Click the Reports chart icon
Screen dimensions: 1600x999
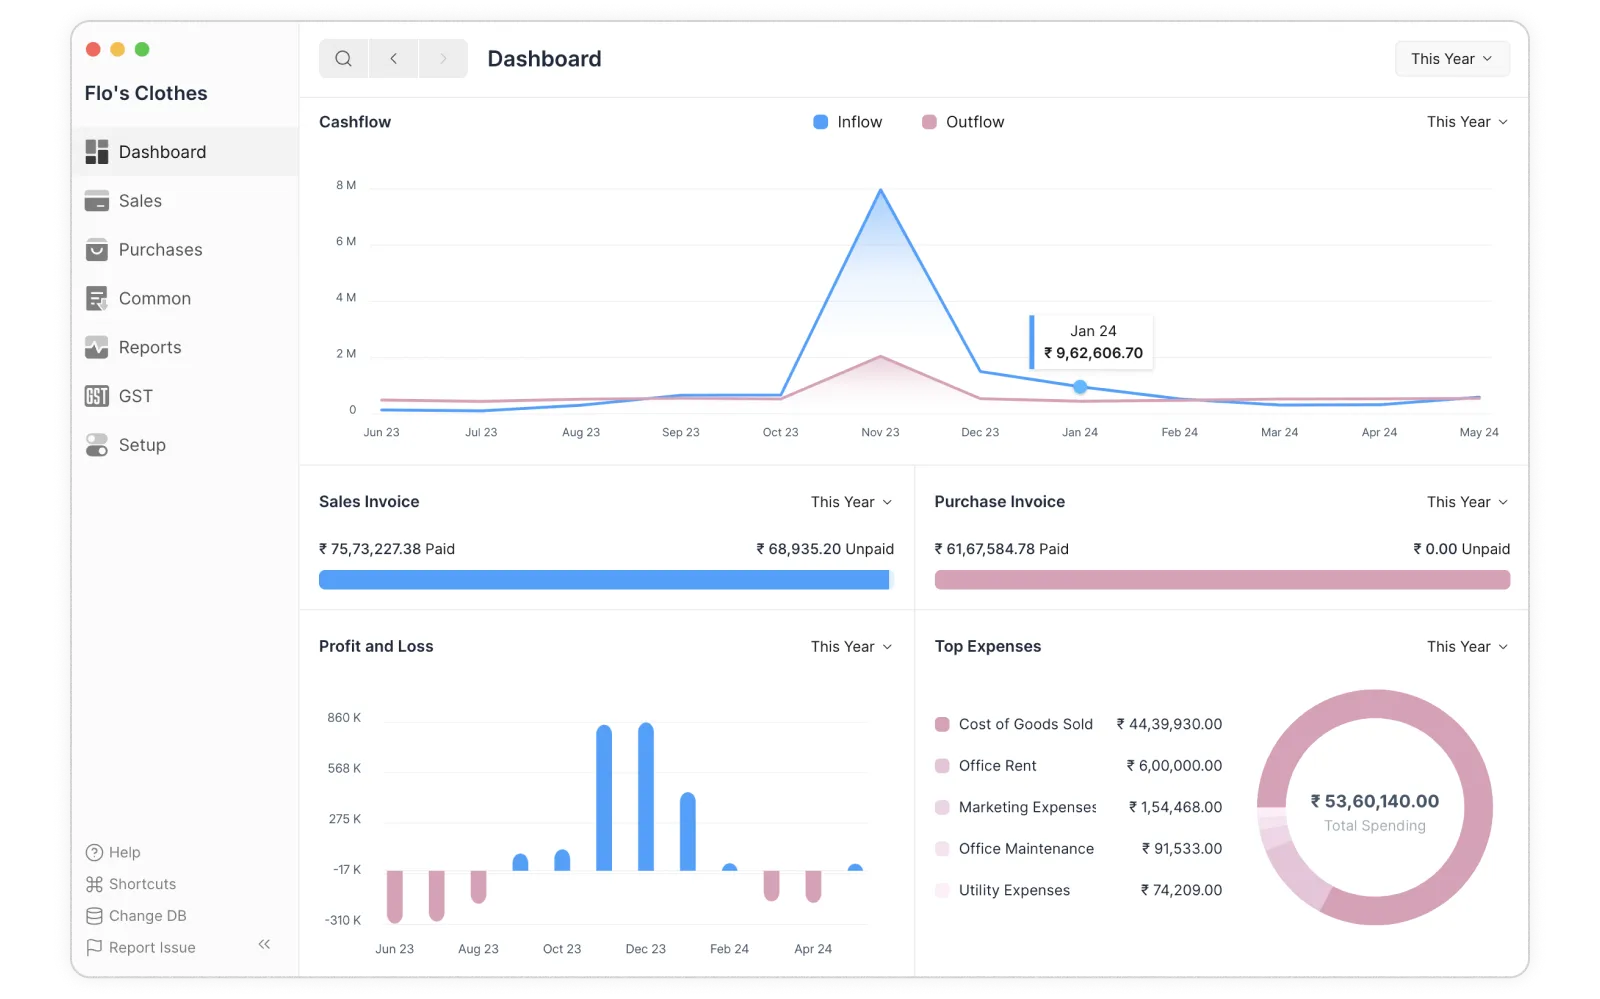pyautogui.click(x=97, y=348)
